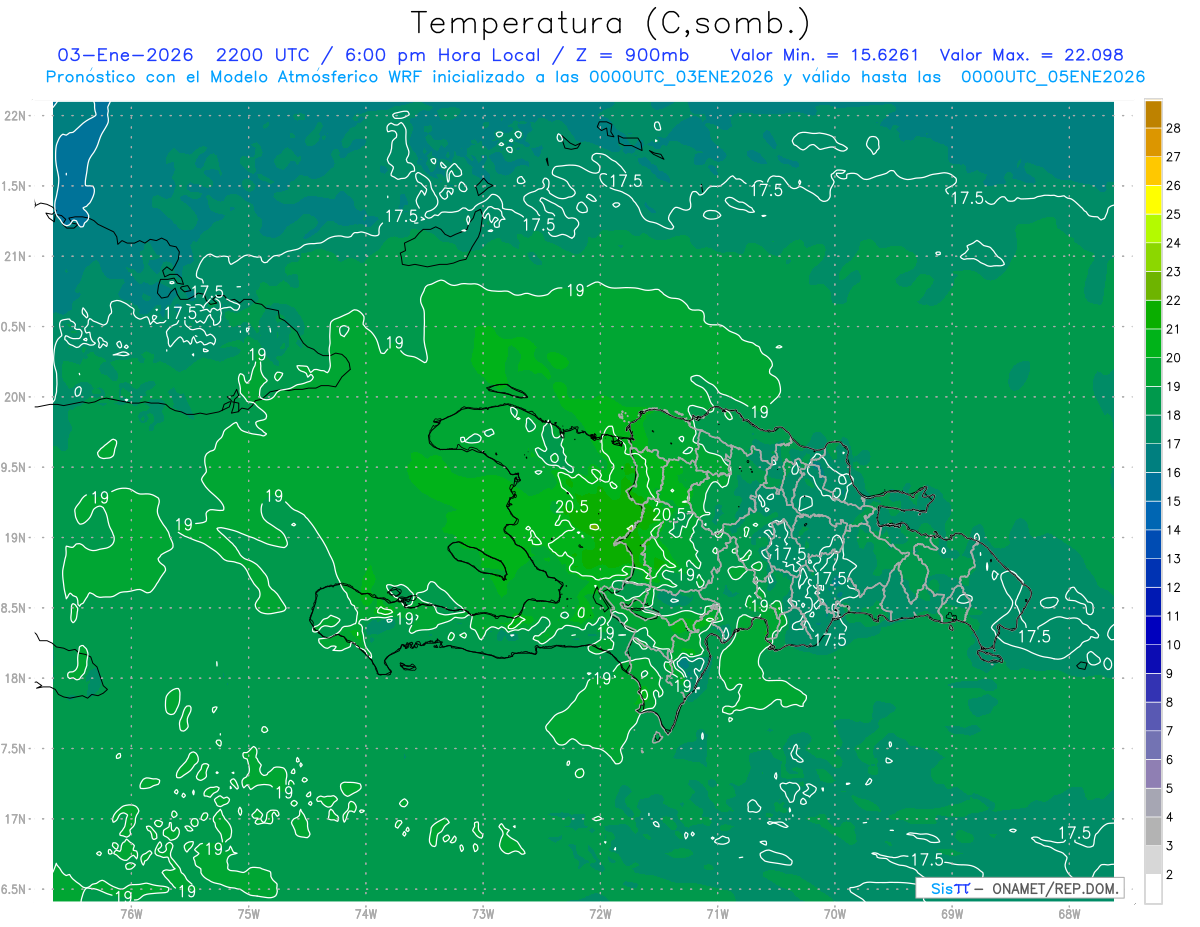Click the purple legend swatch between 5 and 6
The height and width of the screenshot is (927, 1200).
[x=1154, y=773]
